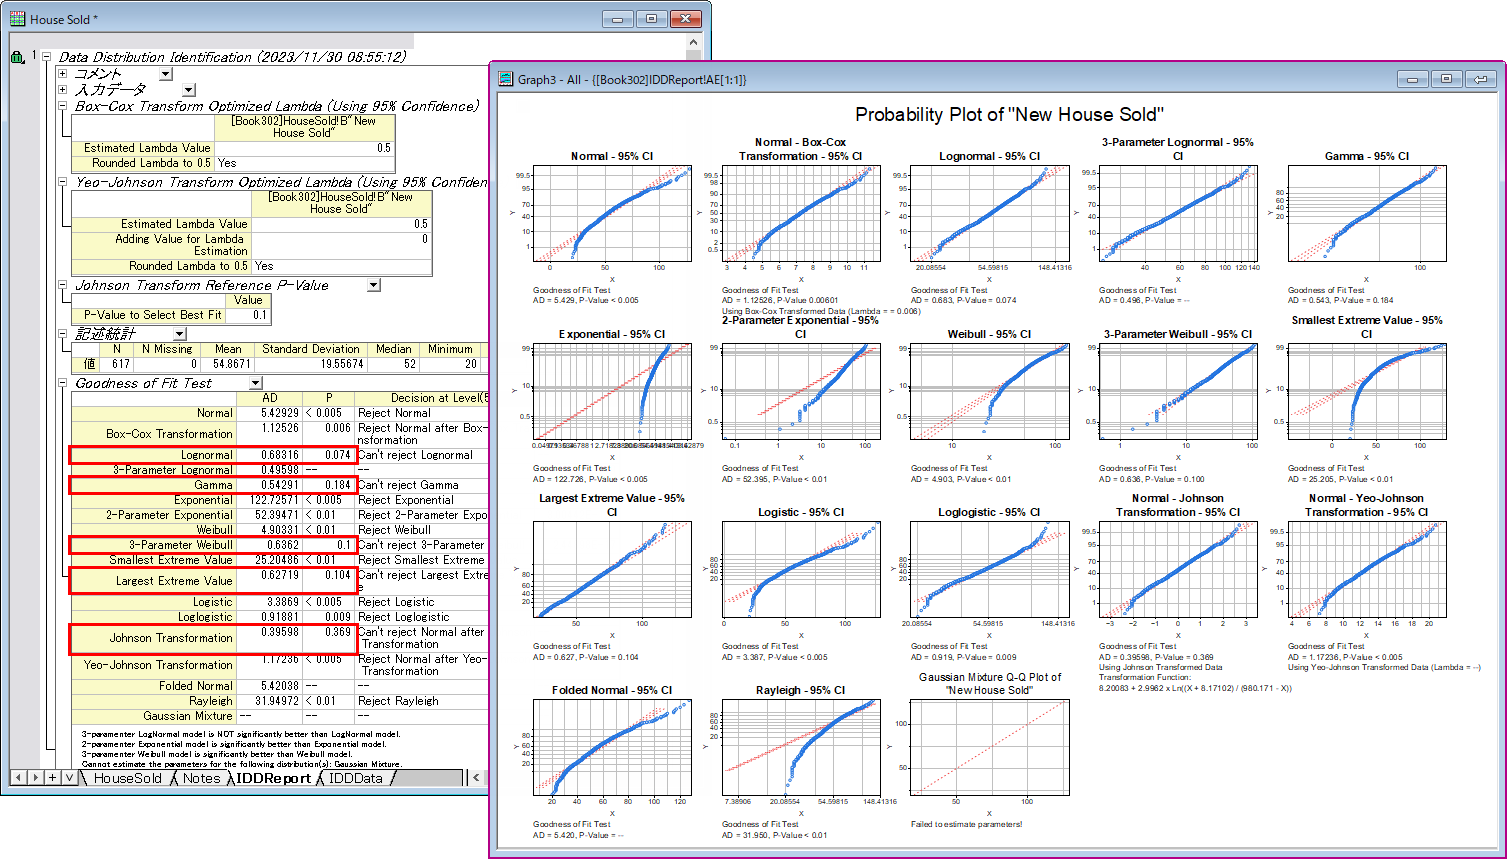Open dropdown beside Johnson Transform Reference P-Value
Screen dimensions: 1507x859
pos(374,285)
